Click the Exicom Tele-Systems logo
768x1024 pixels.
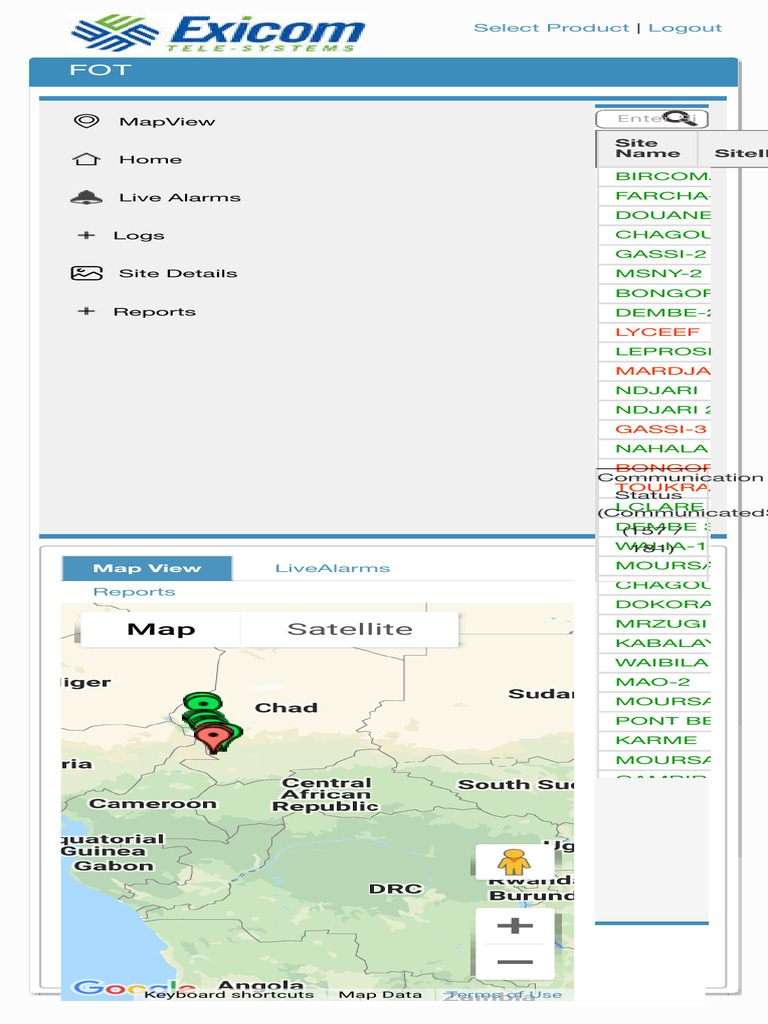217,33
